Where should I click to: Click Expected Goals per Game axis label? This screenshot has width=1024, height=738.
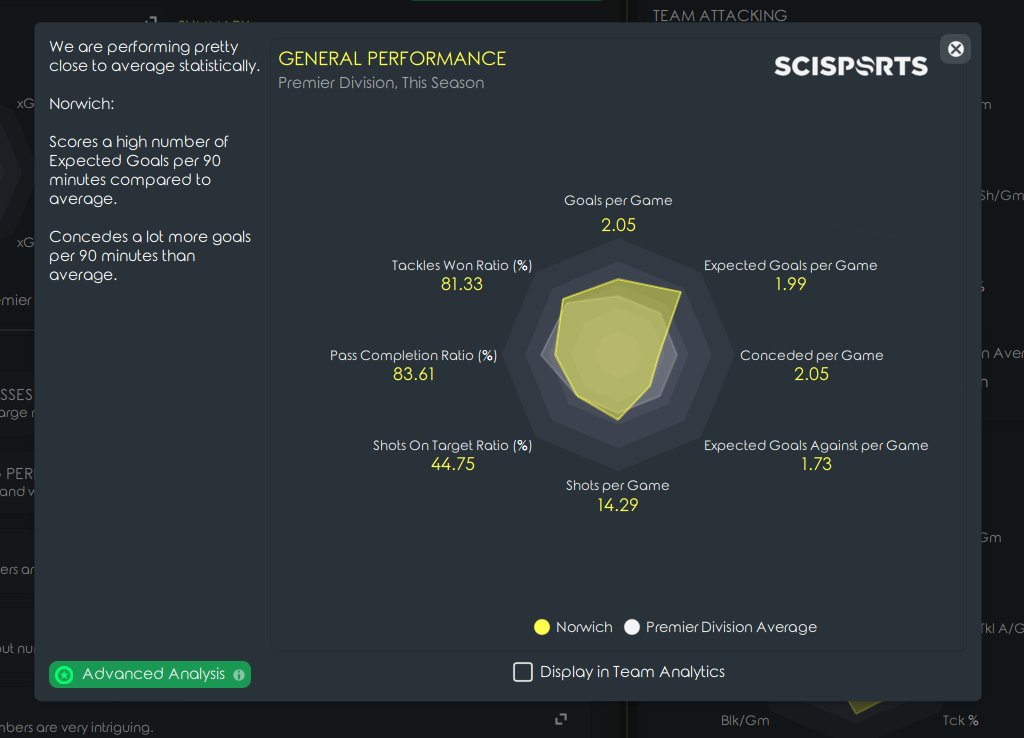(790, 265)
